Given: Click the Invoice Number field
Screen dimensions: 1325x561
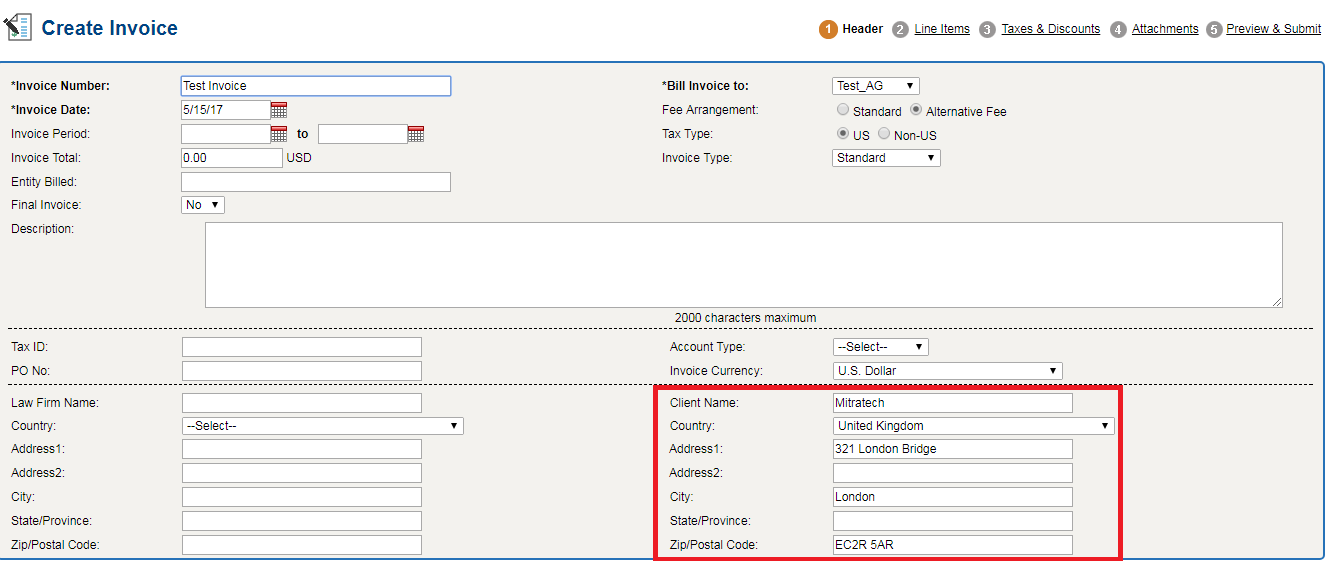Looking at the screenshot, I should [316, 86].
